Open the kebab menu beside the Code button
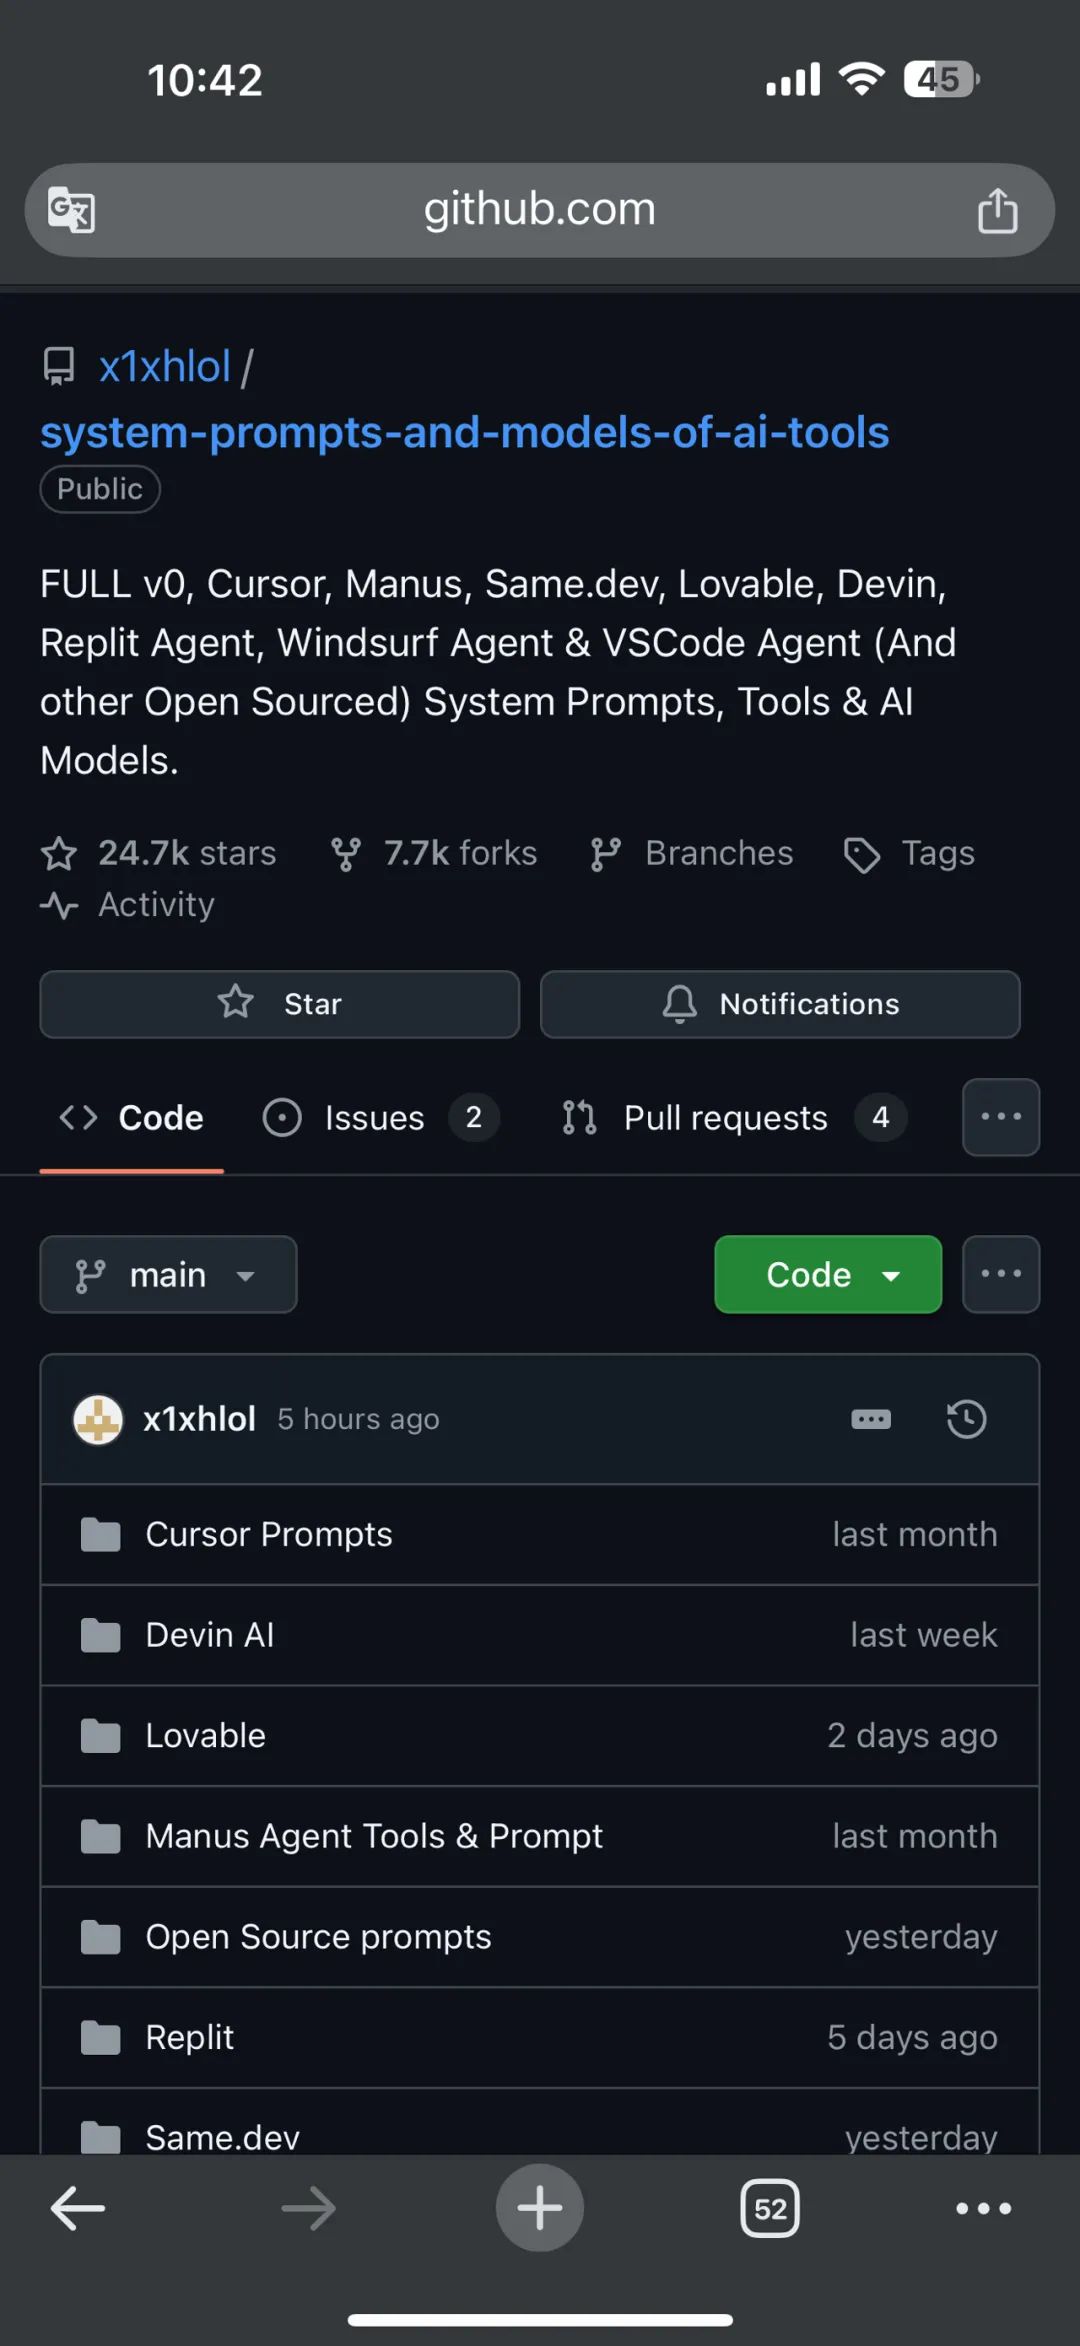 pos(1000,1274)
